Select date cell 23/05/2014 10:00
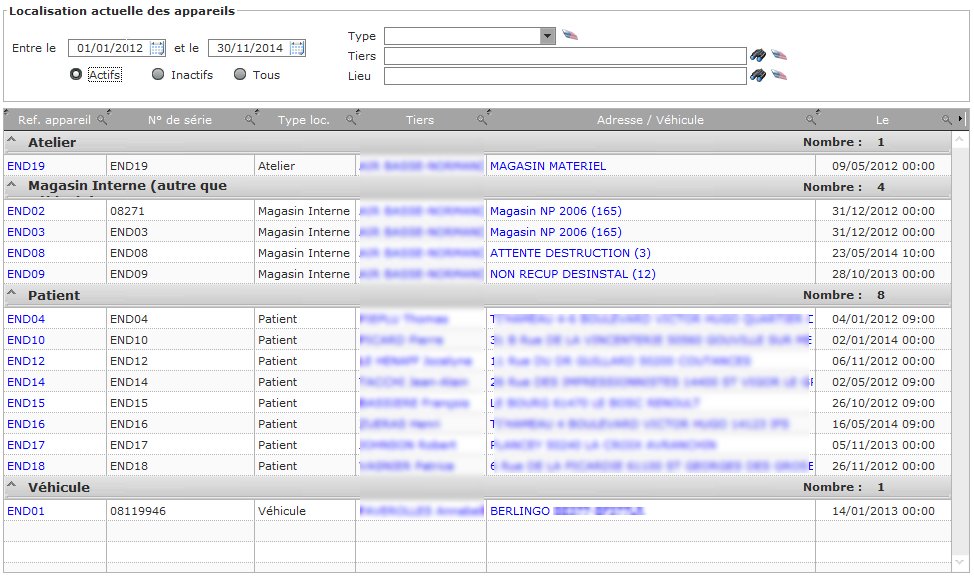This screenshot has height=581, width=974. [x=883, y=253]
